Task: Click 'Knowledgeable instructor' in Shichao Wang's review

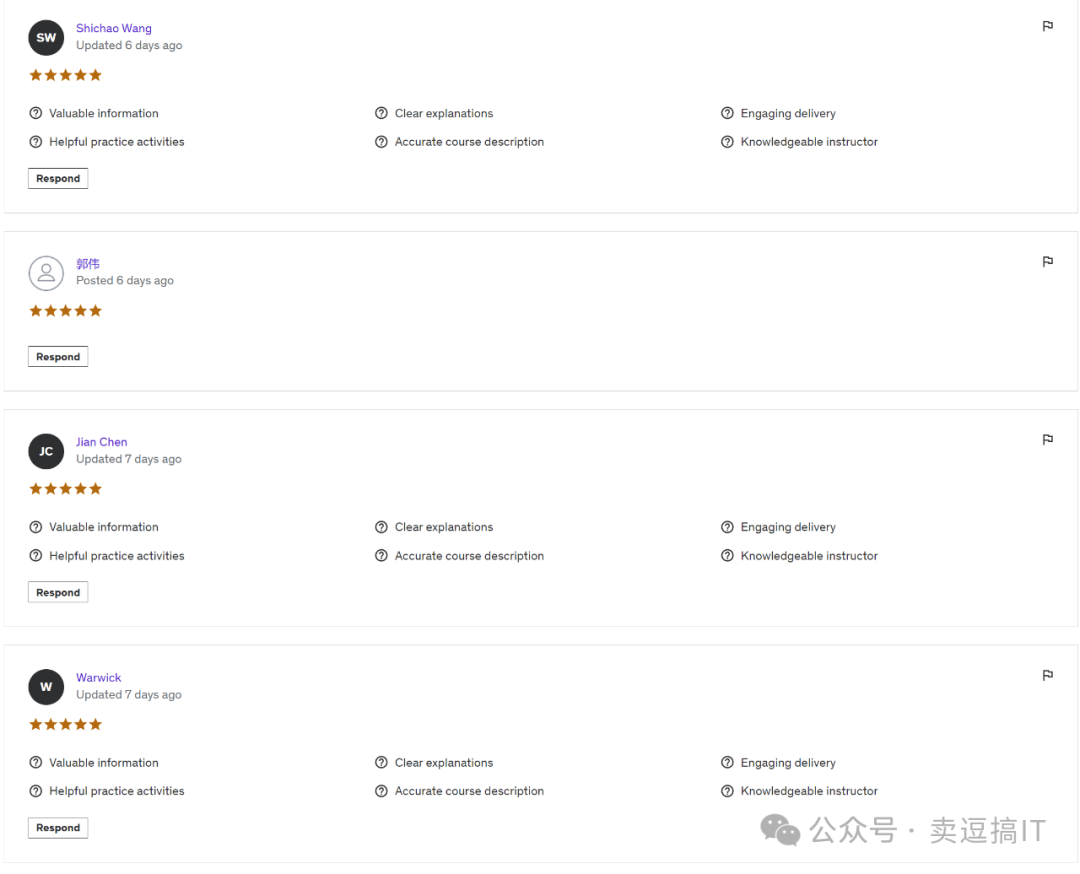Action: point(809,142)
